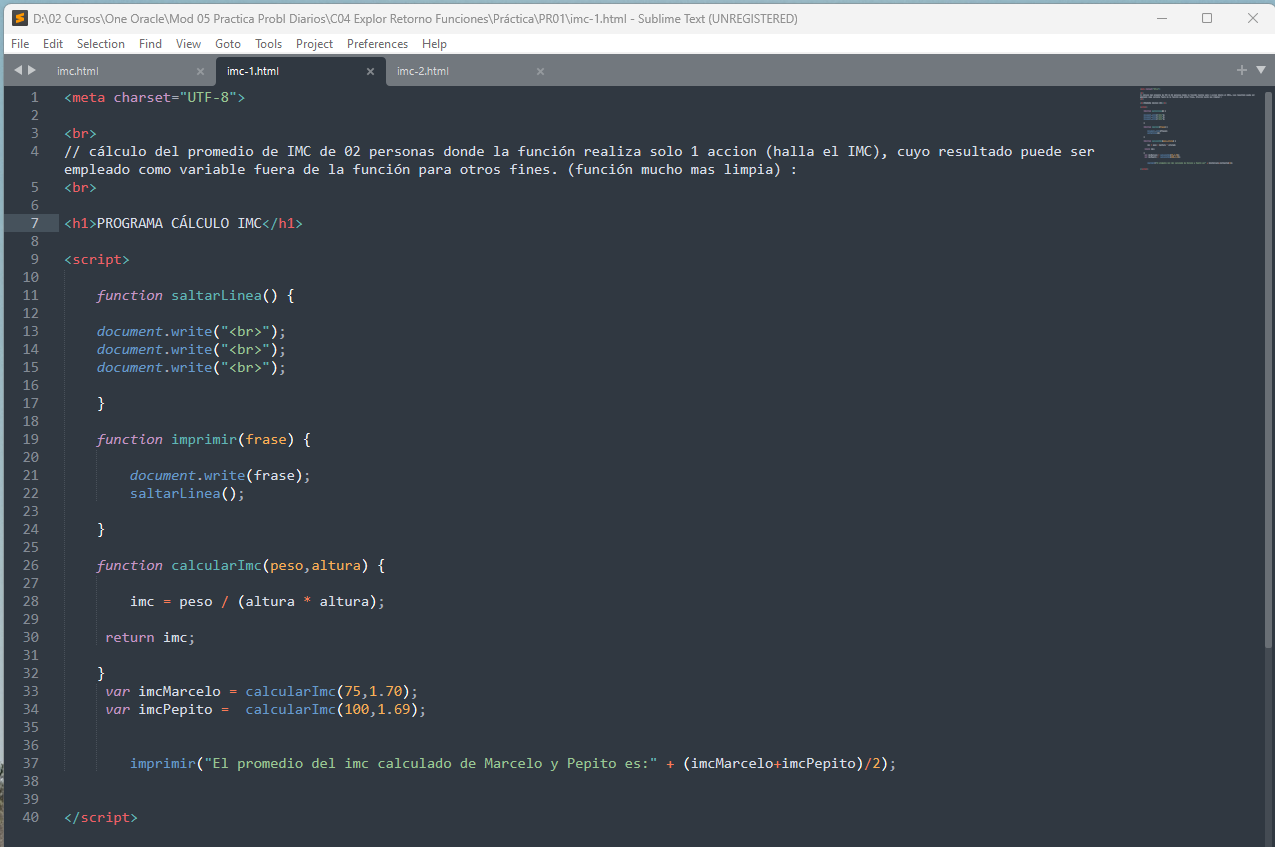1275x847 pixels.
Task: Open the Preferences menu
Action: (x=377, y=44)
